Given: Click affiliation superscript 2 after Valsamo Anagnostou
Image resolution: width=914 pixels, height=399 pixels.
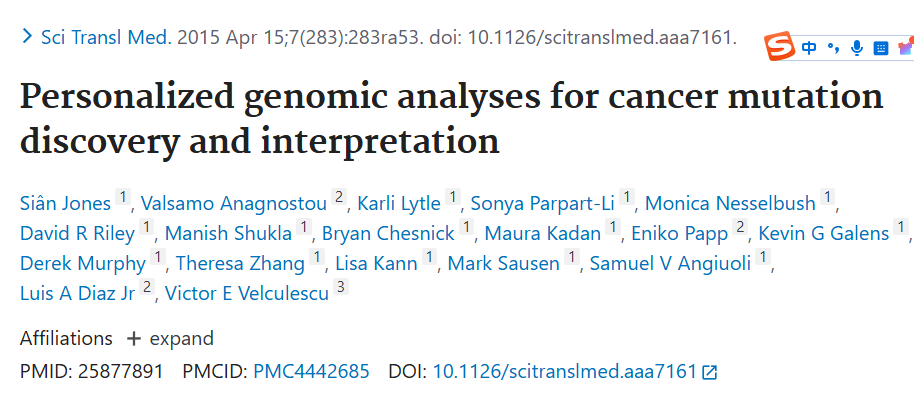Looking at the screenshot, I should [339, 197].
